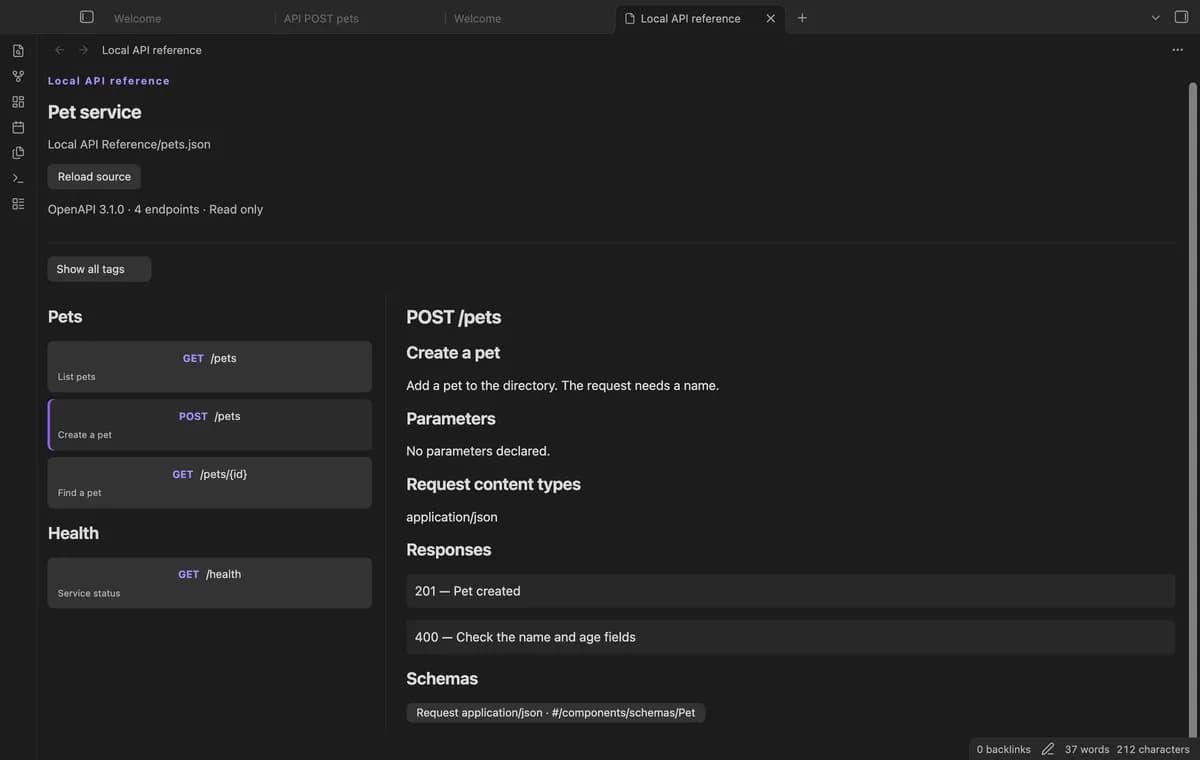Viewport: 1200px width, 760px height.
Task: Switch to the second Welcome tab
Action: (477, 18)
